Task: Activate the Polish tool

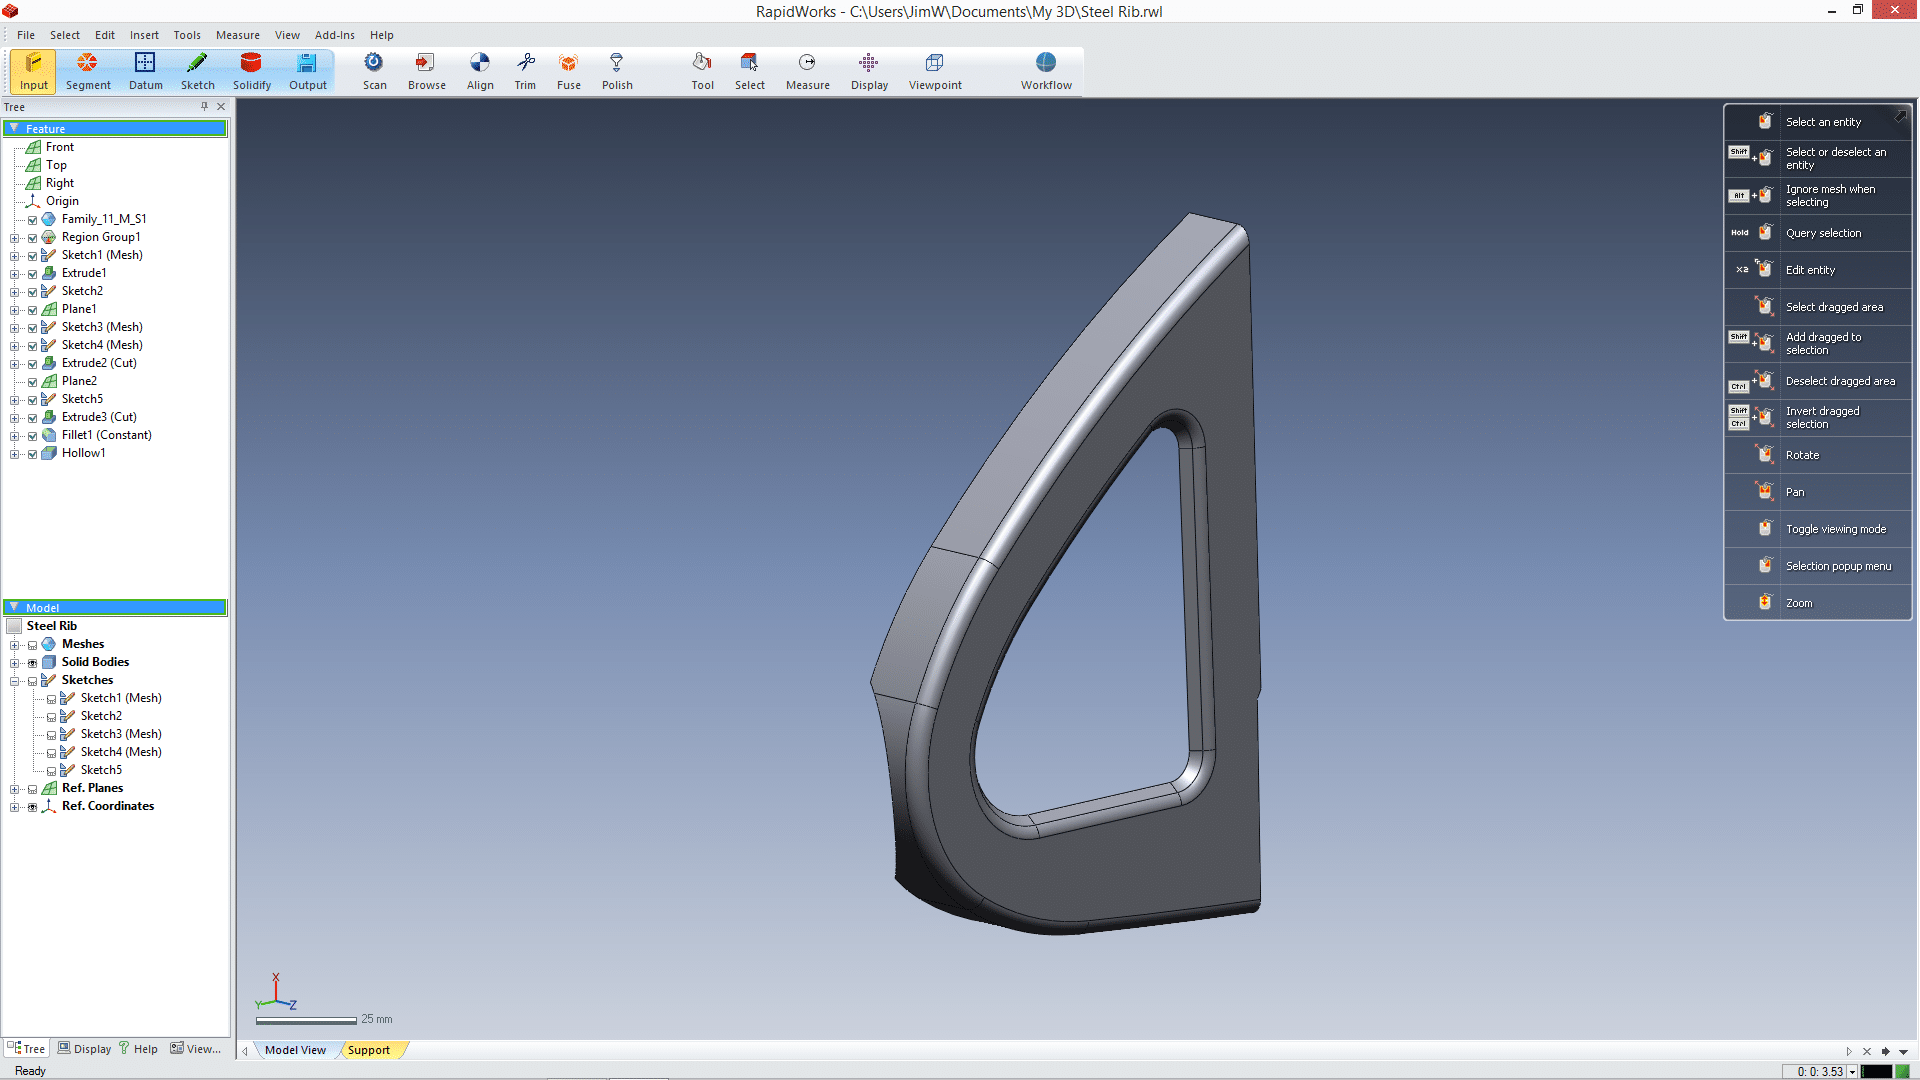Action: pos(617,70)
